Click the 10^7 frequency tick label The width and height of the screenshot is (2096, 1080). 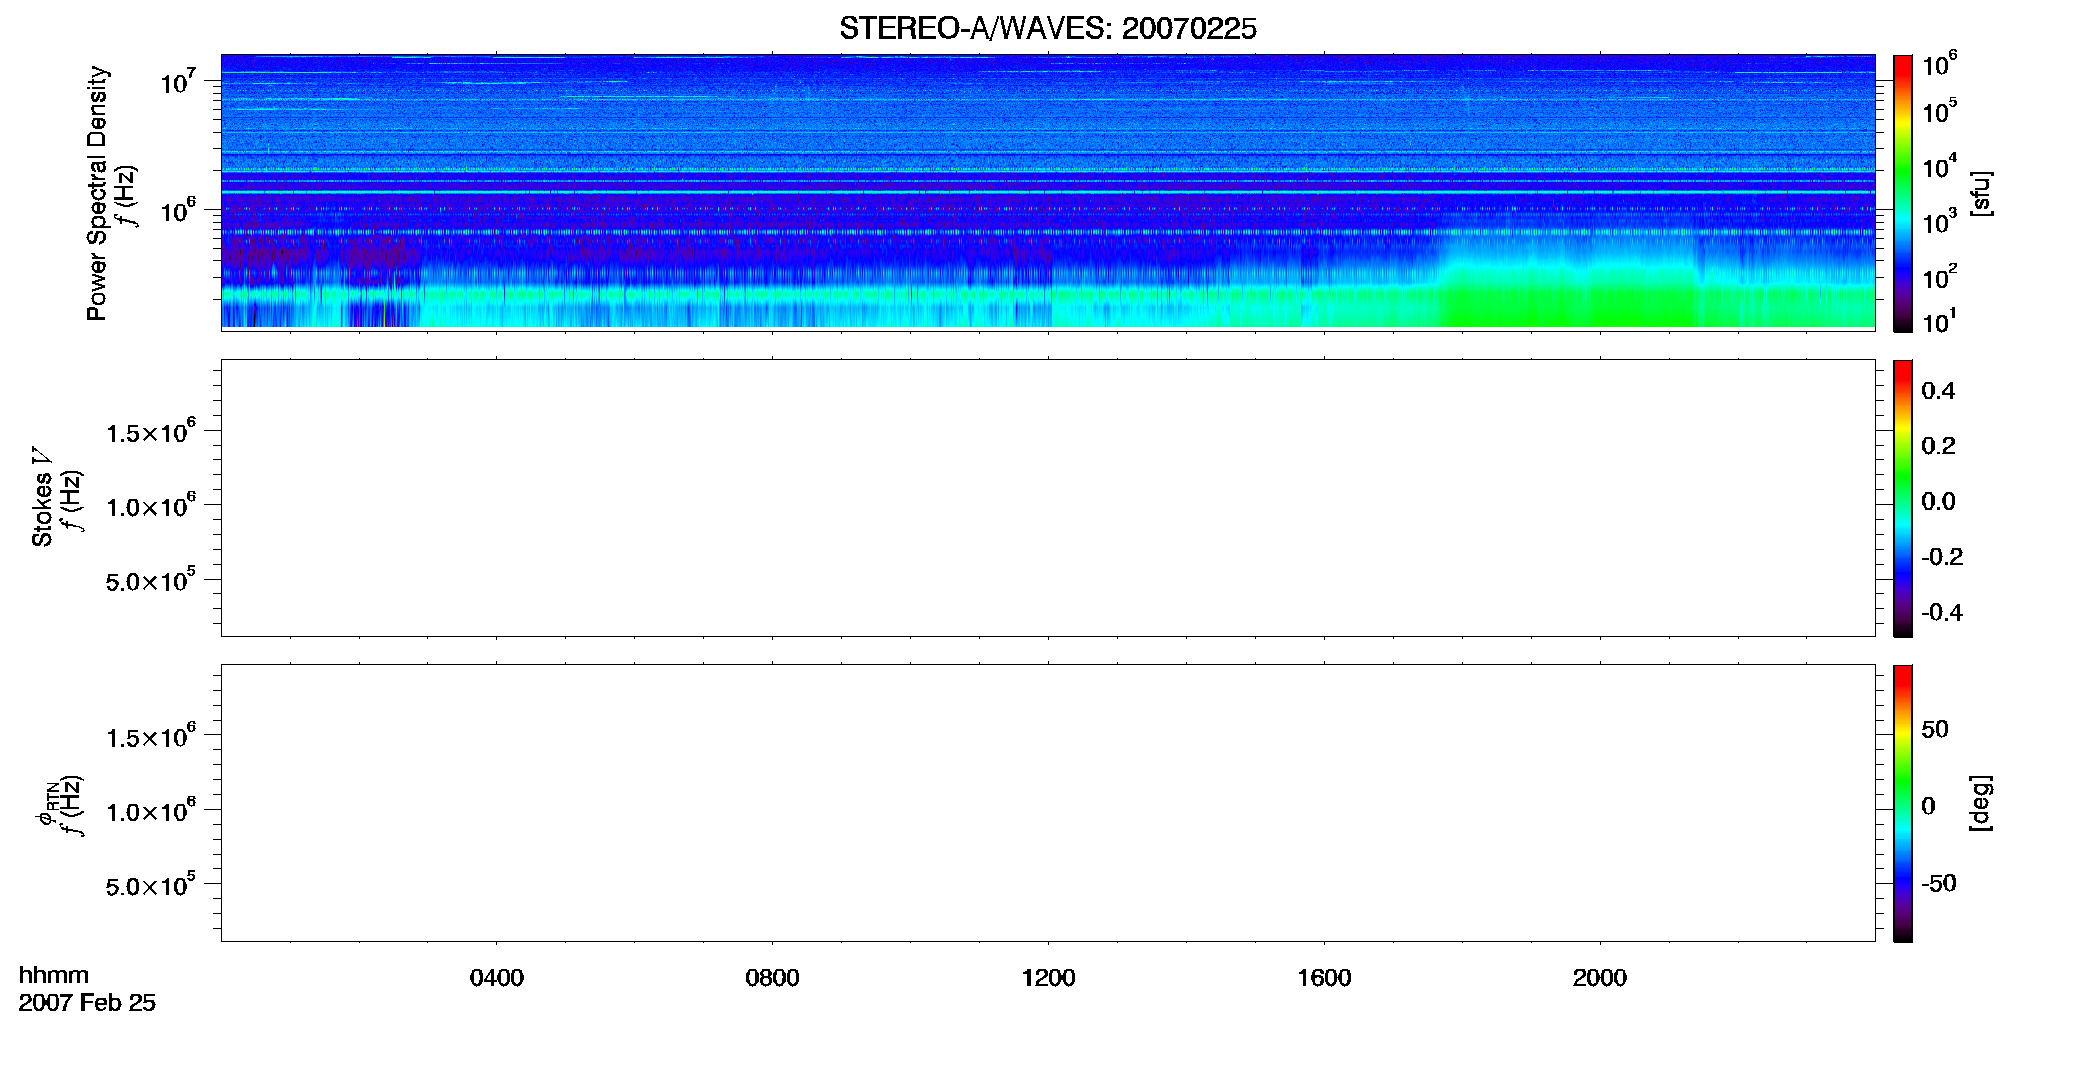179,82
